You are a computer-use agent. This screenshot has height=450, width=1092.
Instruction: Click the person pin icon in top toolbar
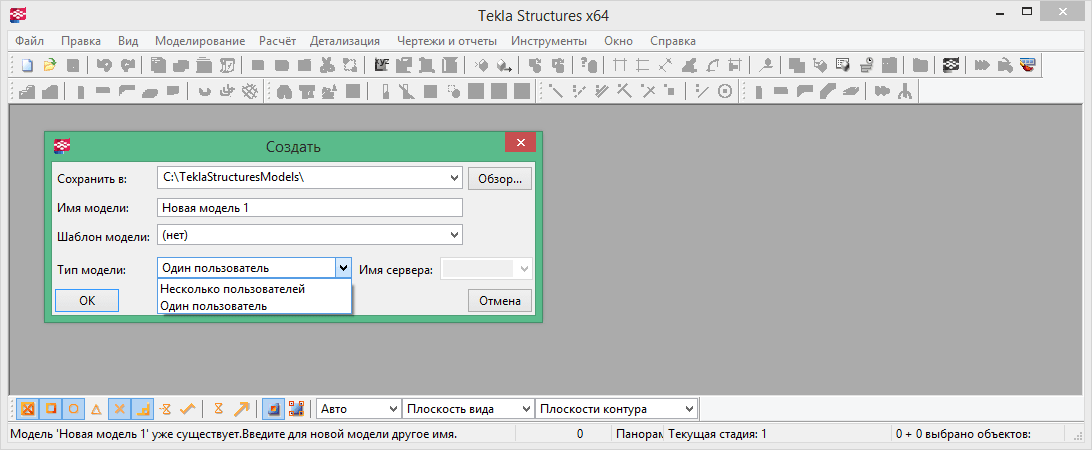click(x=766, y=65)
